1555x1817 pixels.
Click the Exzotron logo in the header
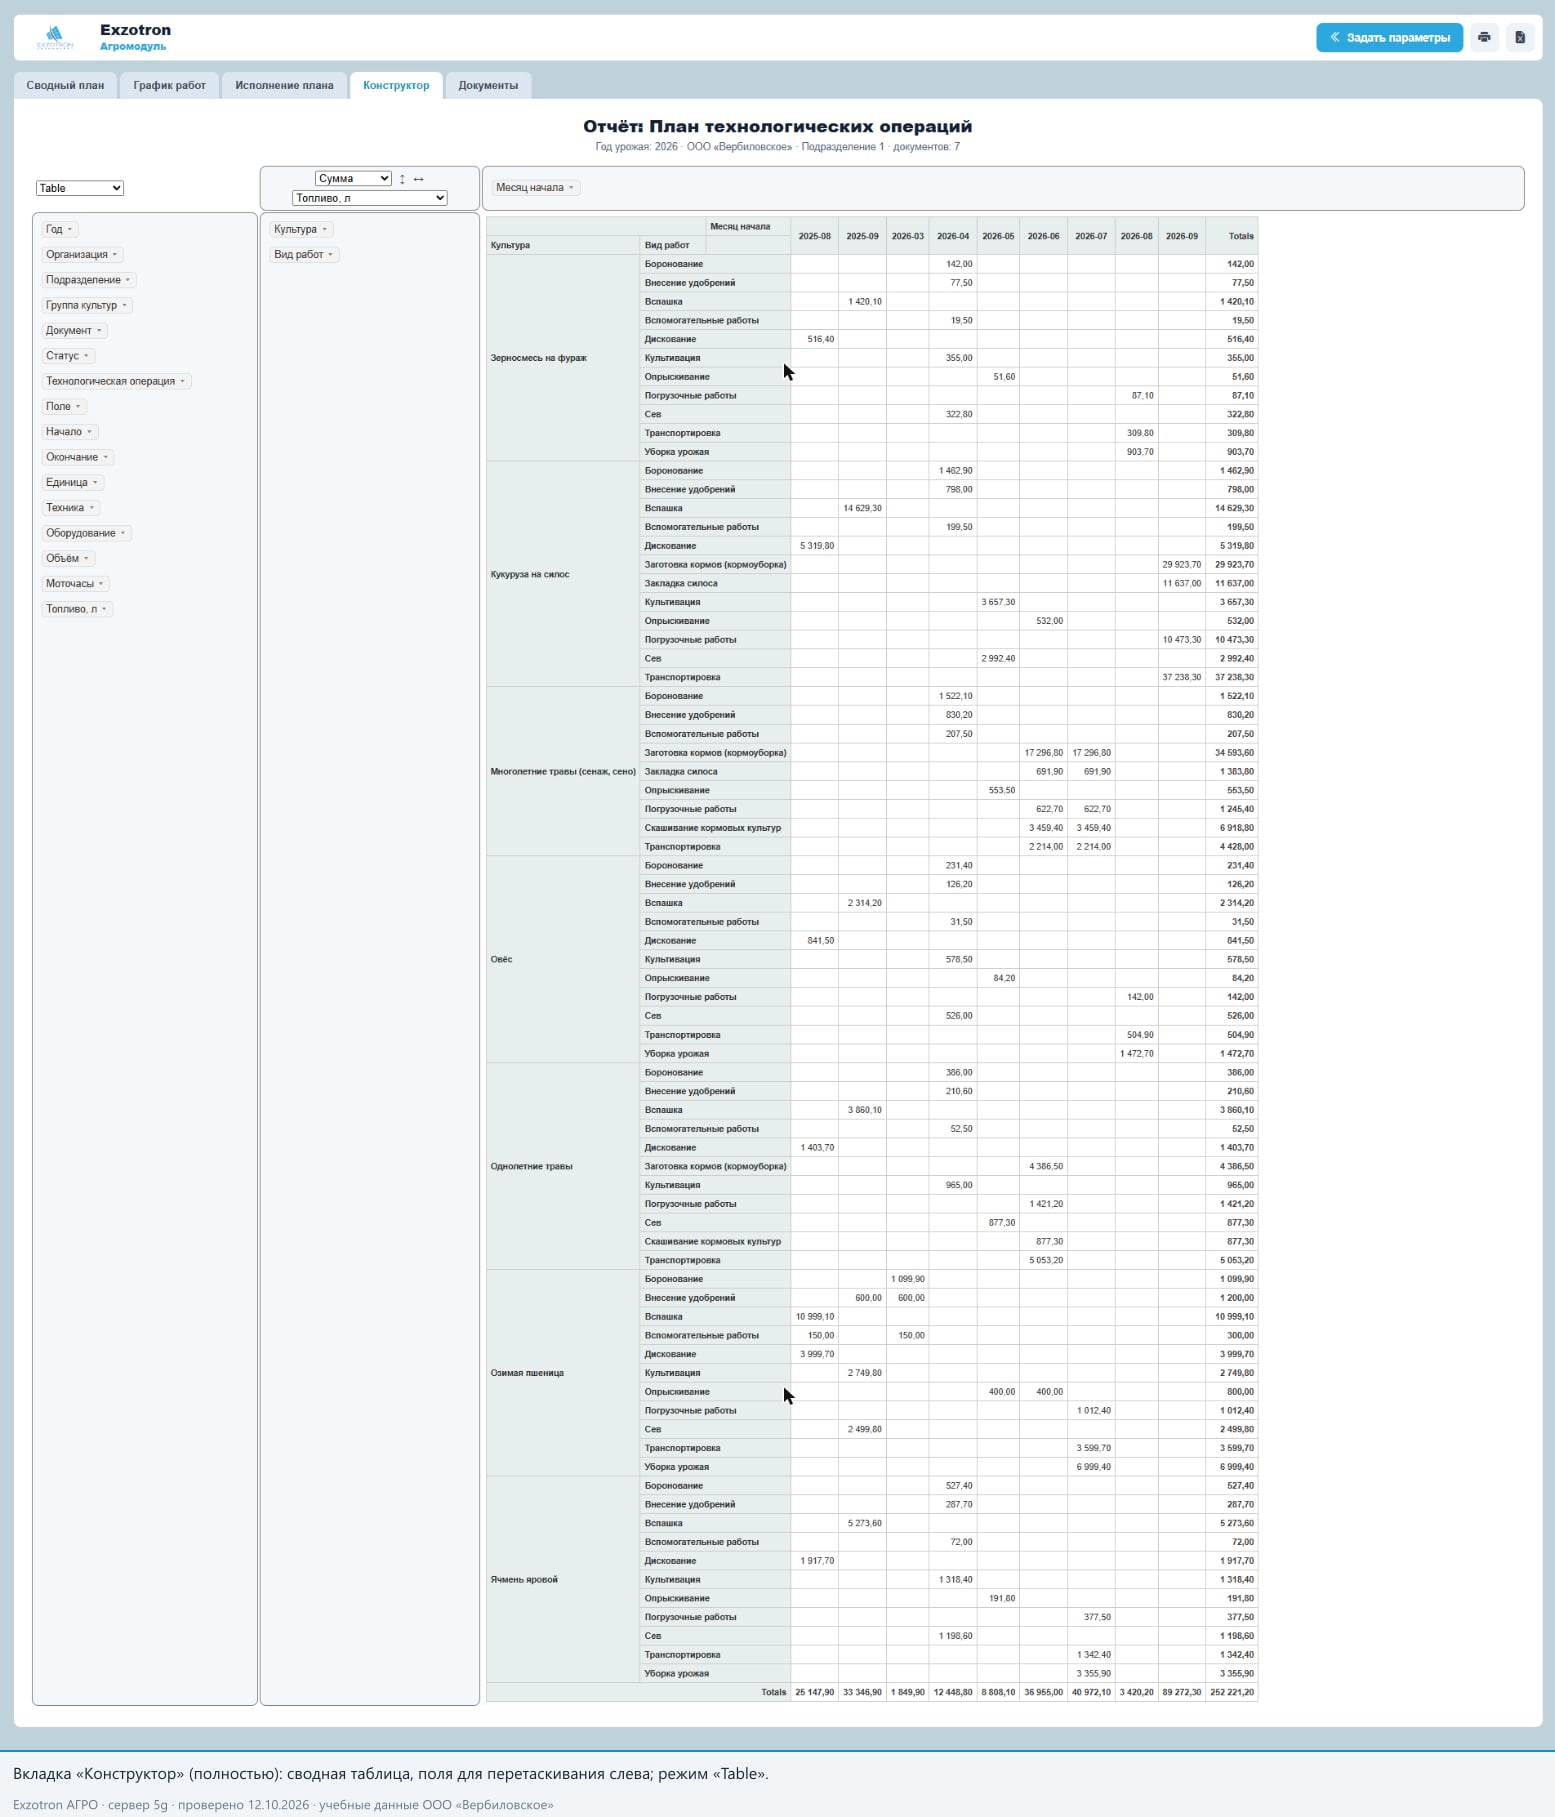coord(55,38)
